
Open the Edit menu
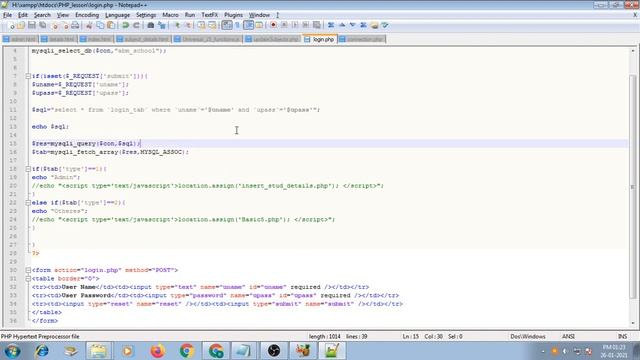[23, 15]
